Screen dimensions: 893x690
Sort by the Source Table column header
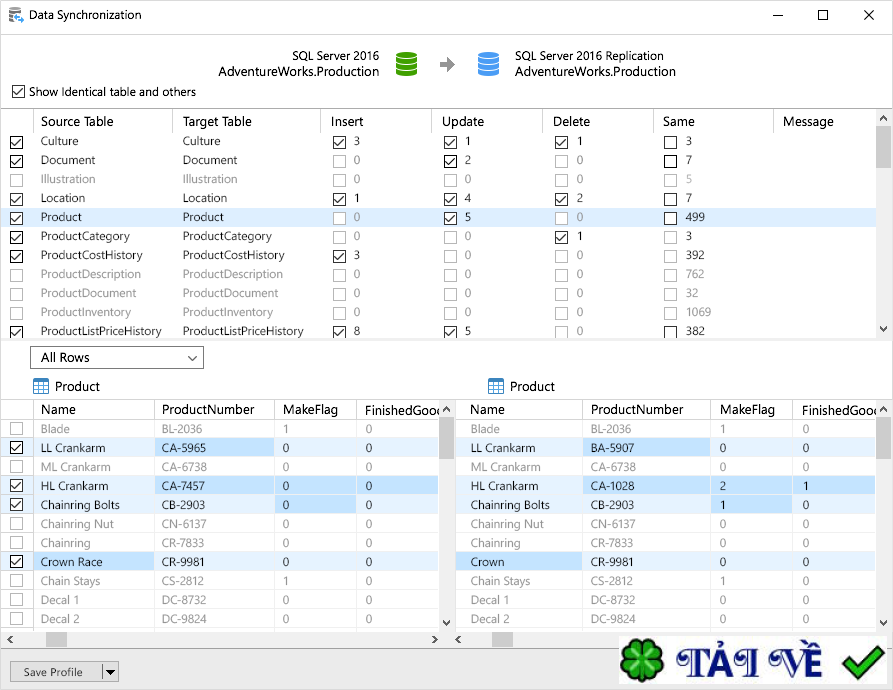pyautogui.click(x=103, y=121)
